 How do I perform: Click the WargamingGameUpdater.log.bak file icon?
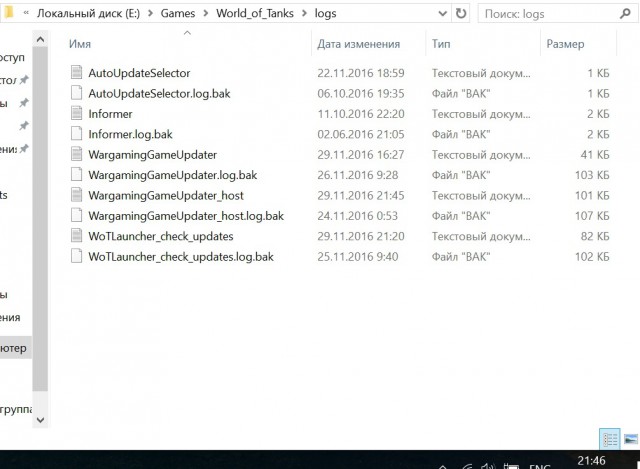pyautogui.click(x=76, y=175)
